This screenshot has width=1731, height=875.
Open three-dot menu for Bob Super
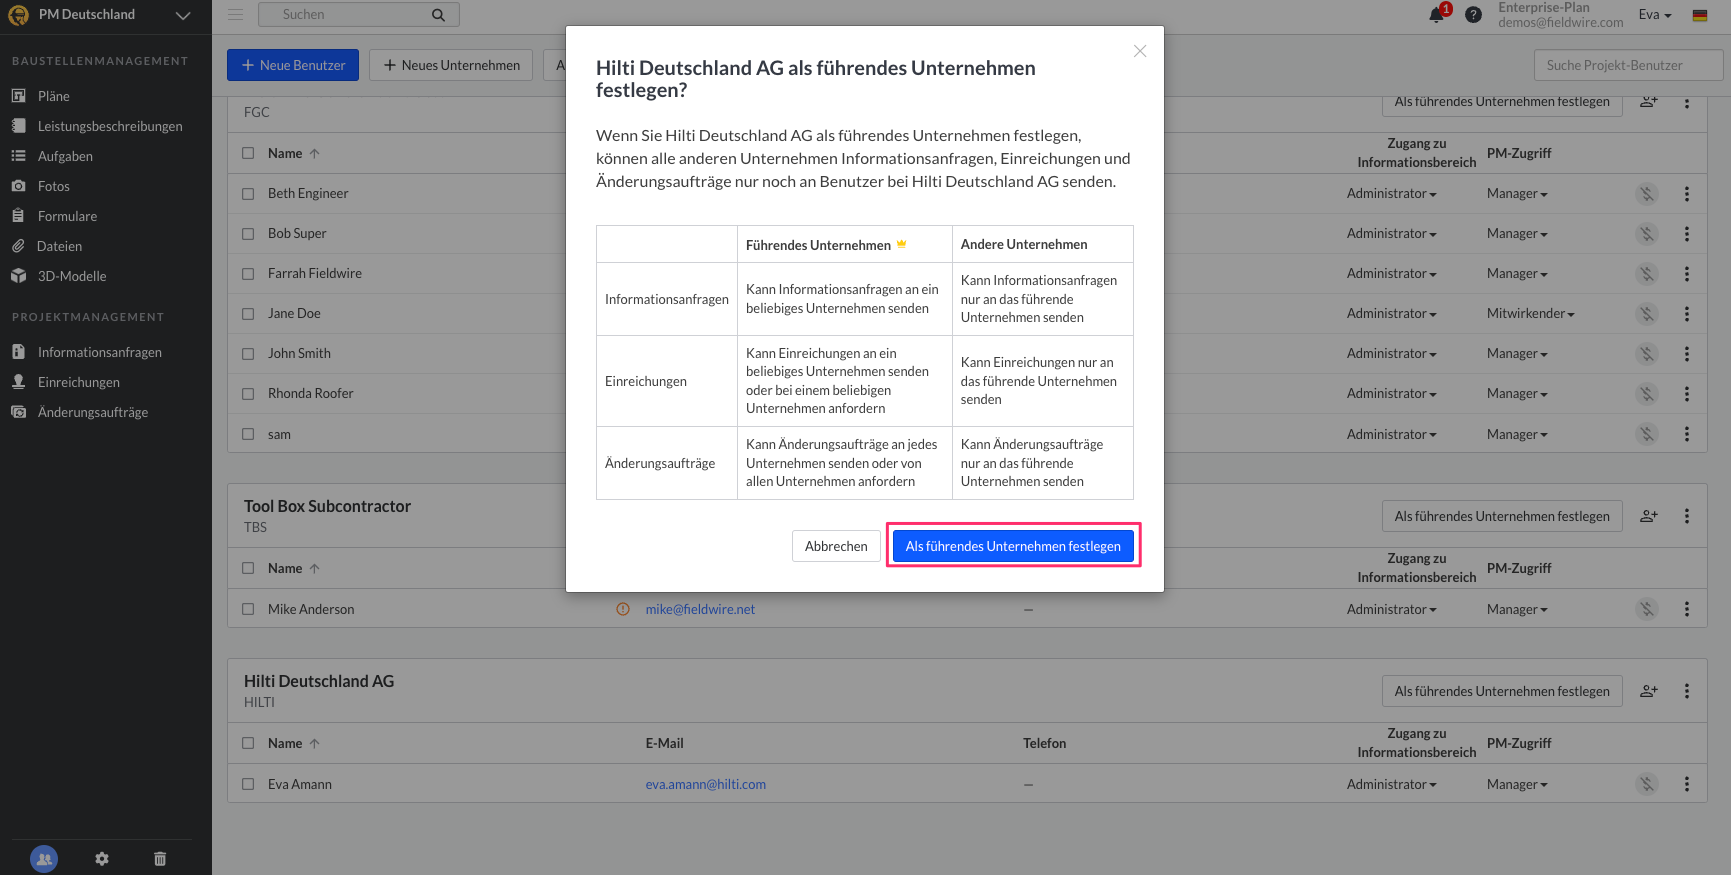[x=1687, y=234]
